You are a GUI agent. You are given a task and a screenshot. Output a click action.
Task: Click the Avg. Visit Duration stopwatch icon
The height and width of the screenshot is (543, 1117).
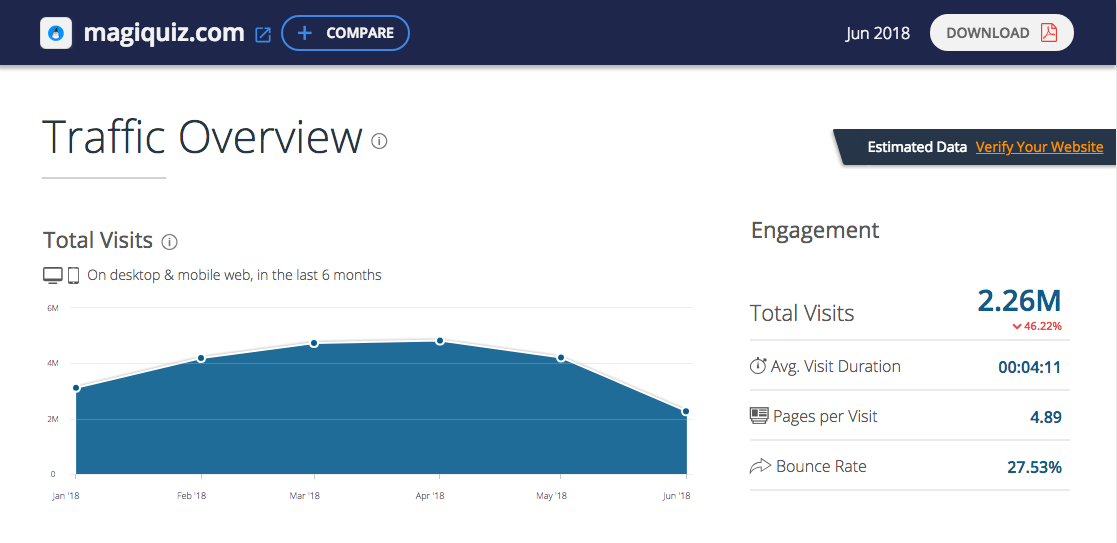coord(758,366)
